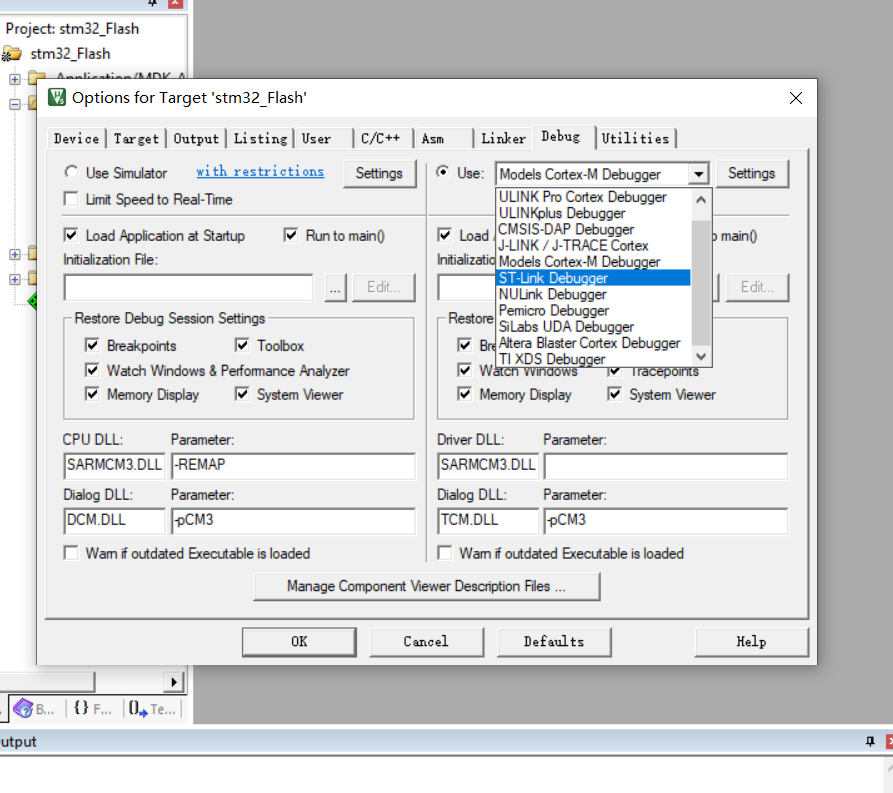893x793 pixels.
Task: Select the Use hardware debugger radio button
Action: pos(443,172)
